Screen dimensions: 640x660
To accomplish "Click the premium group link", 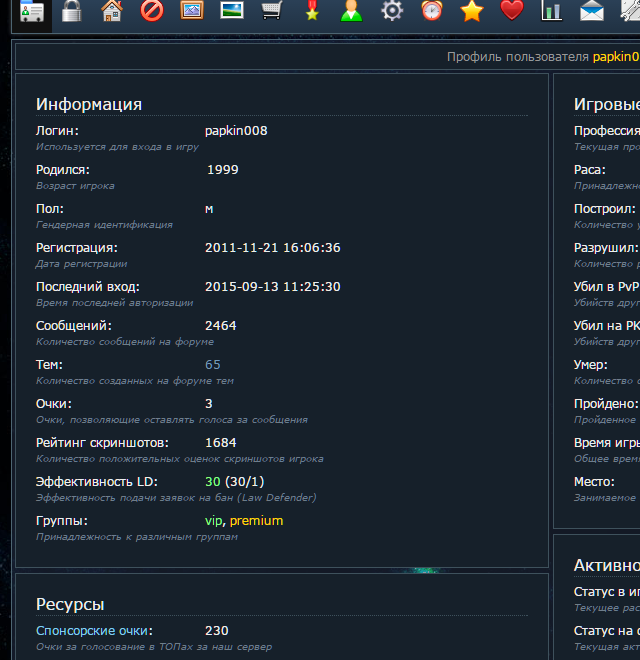I will coord(256,521).
